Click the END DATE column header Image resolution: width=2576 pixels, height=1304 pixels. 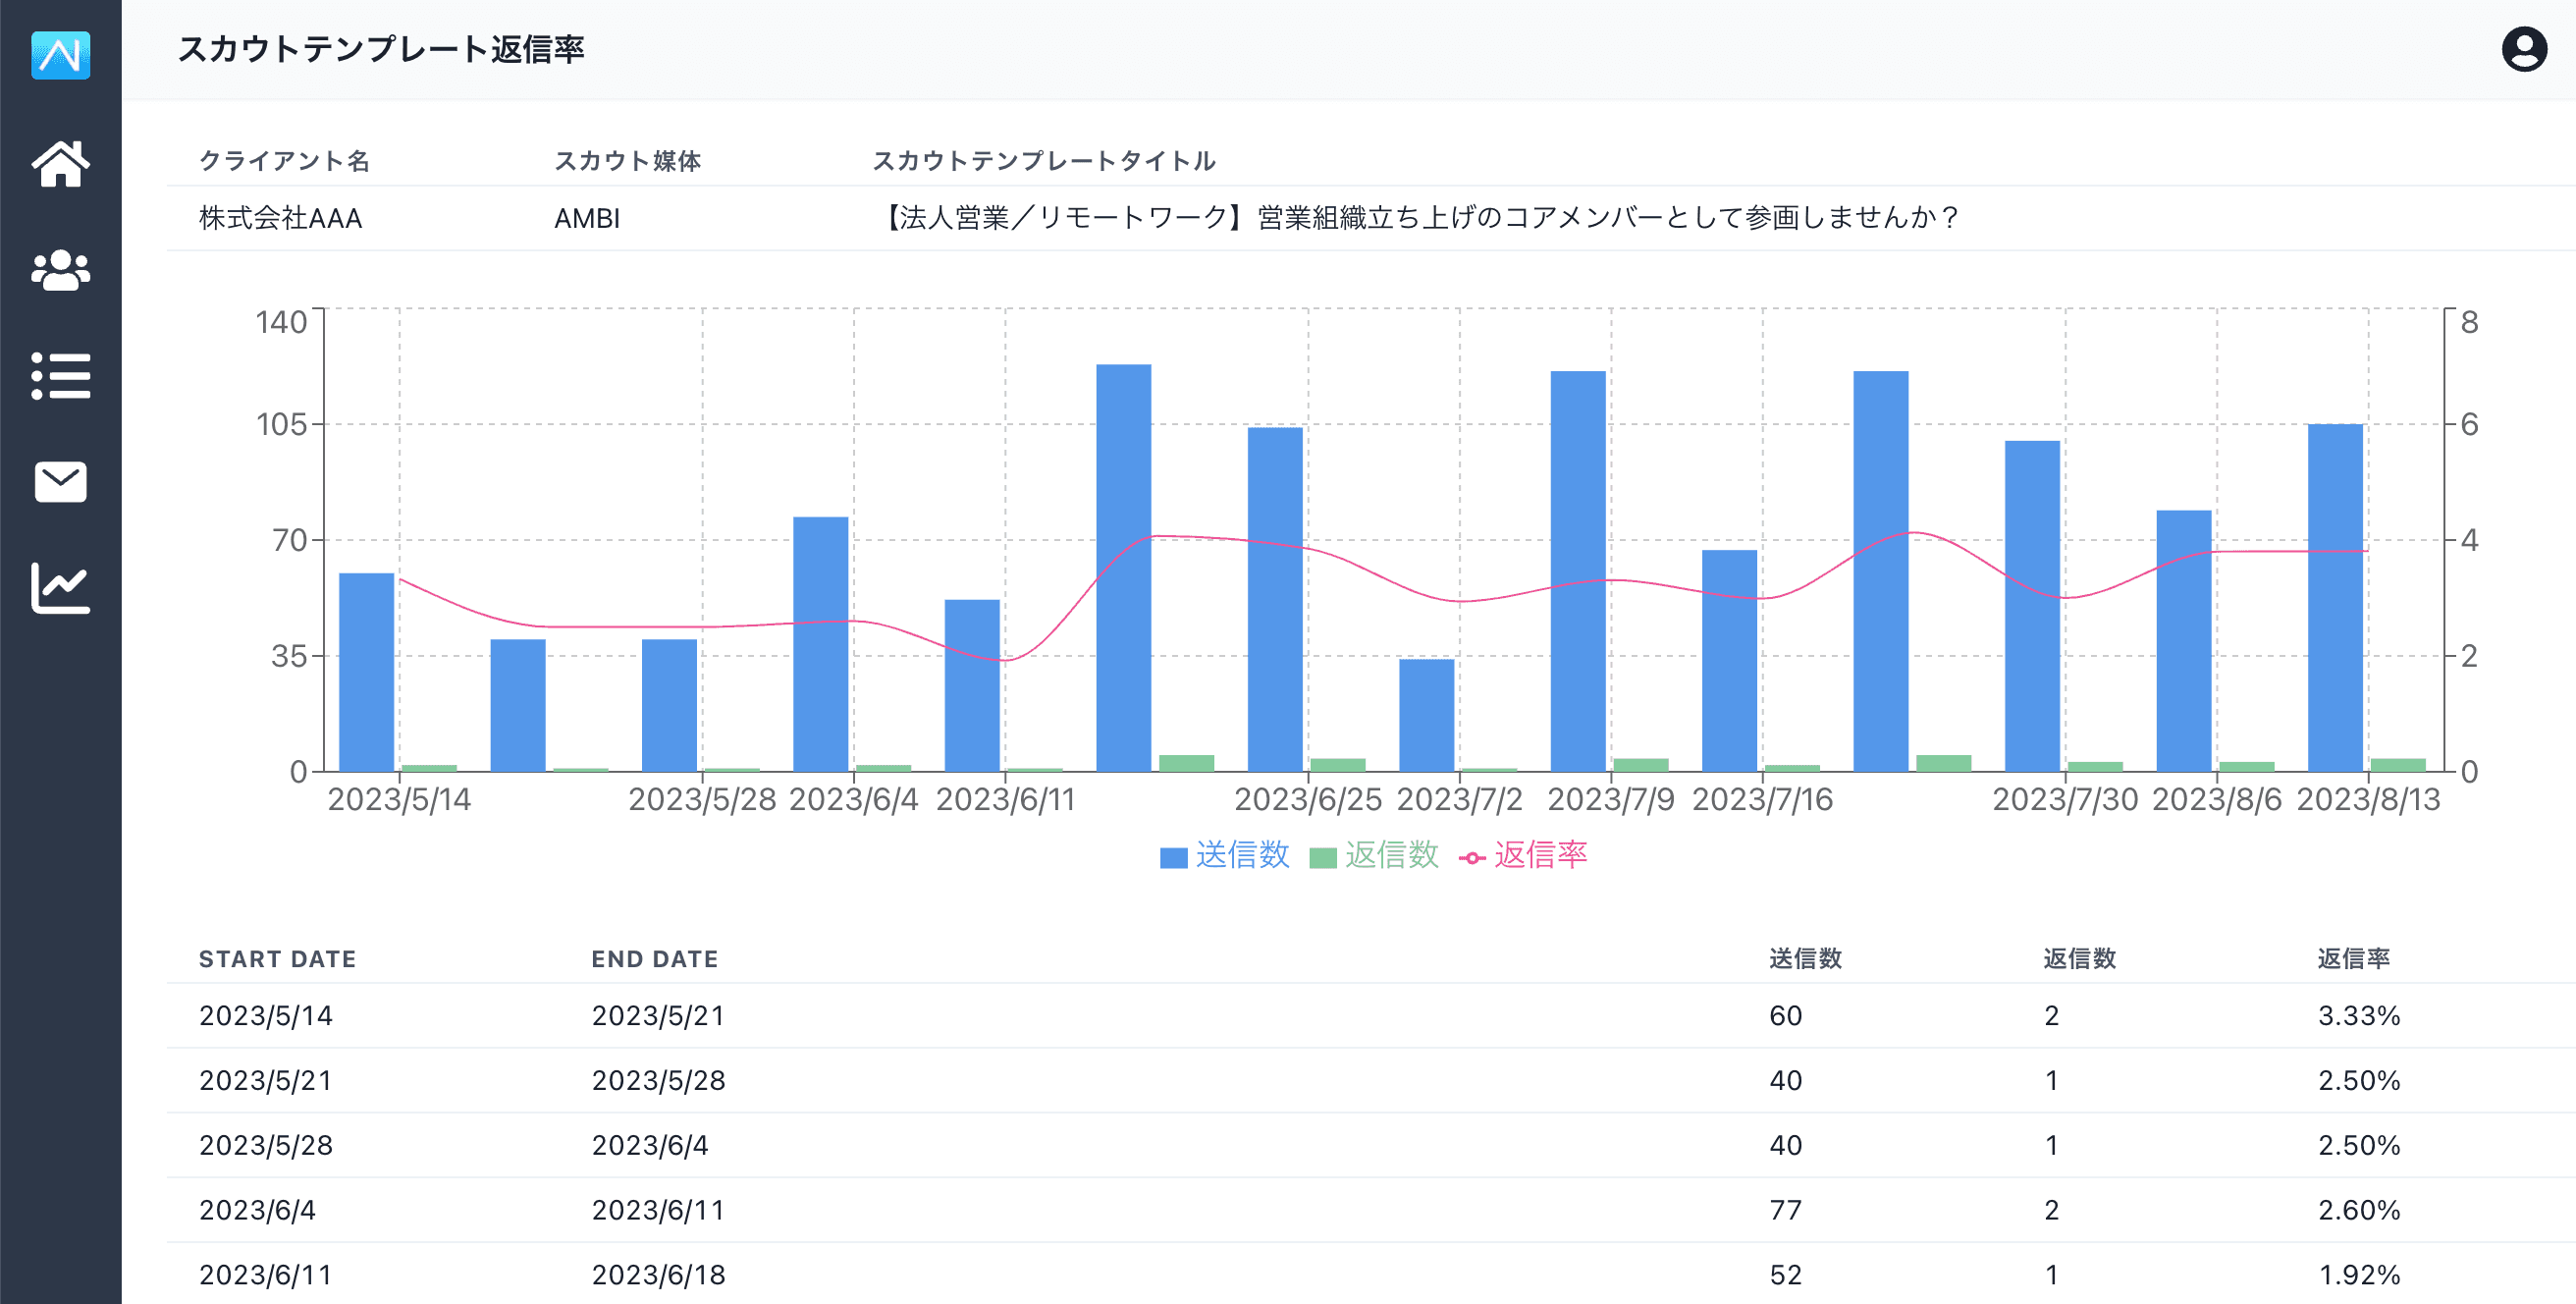(x=654, y=959)
